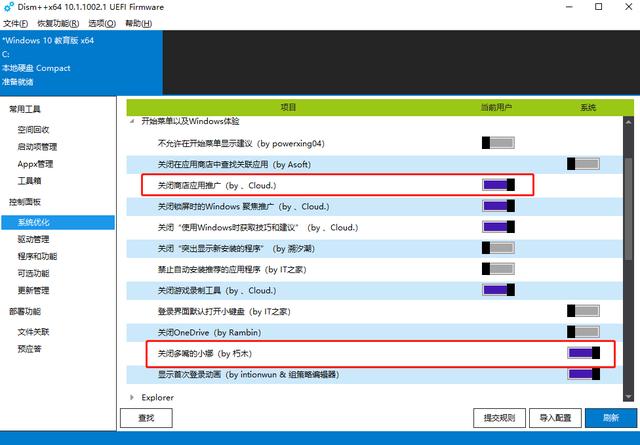This screenshot has width=640, height=445.
Task: Select row text 关闭在应用商店中查找关联应用 (by Asoft)
Action: coord(234,165)
